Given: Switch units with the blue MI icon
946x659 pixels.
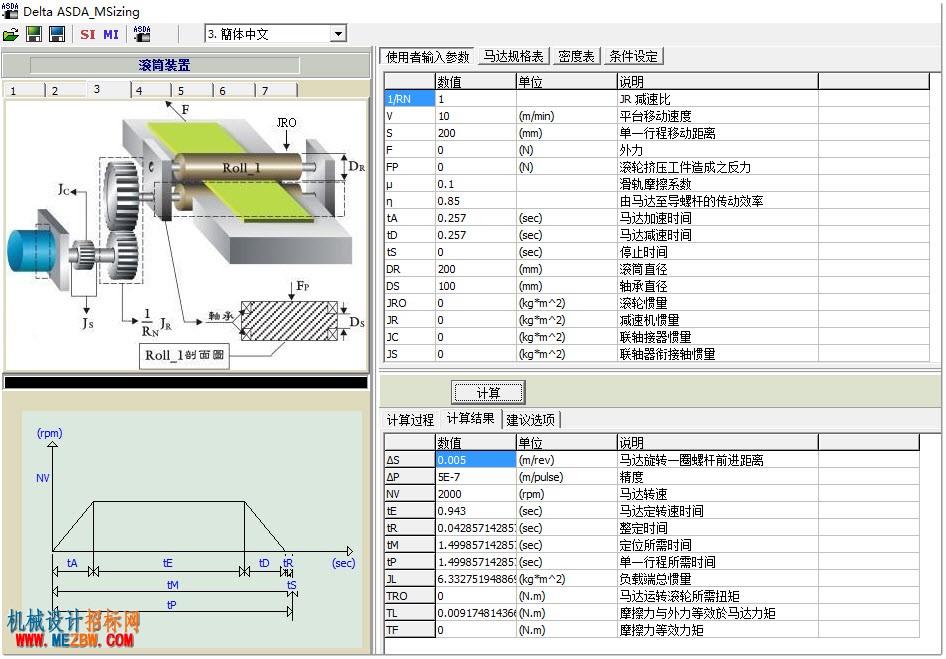Looking at the screenshot, I should coord(111,34).
